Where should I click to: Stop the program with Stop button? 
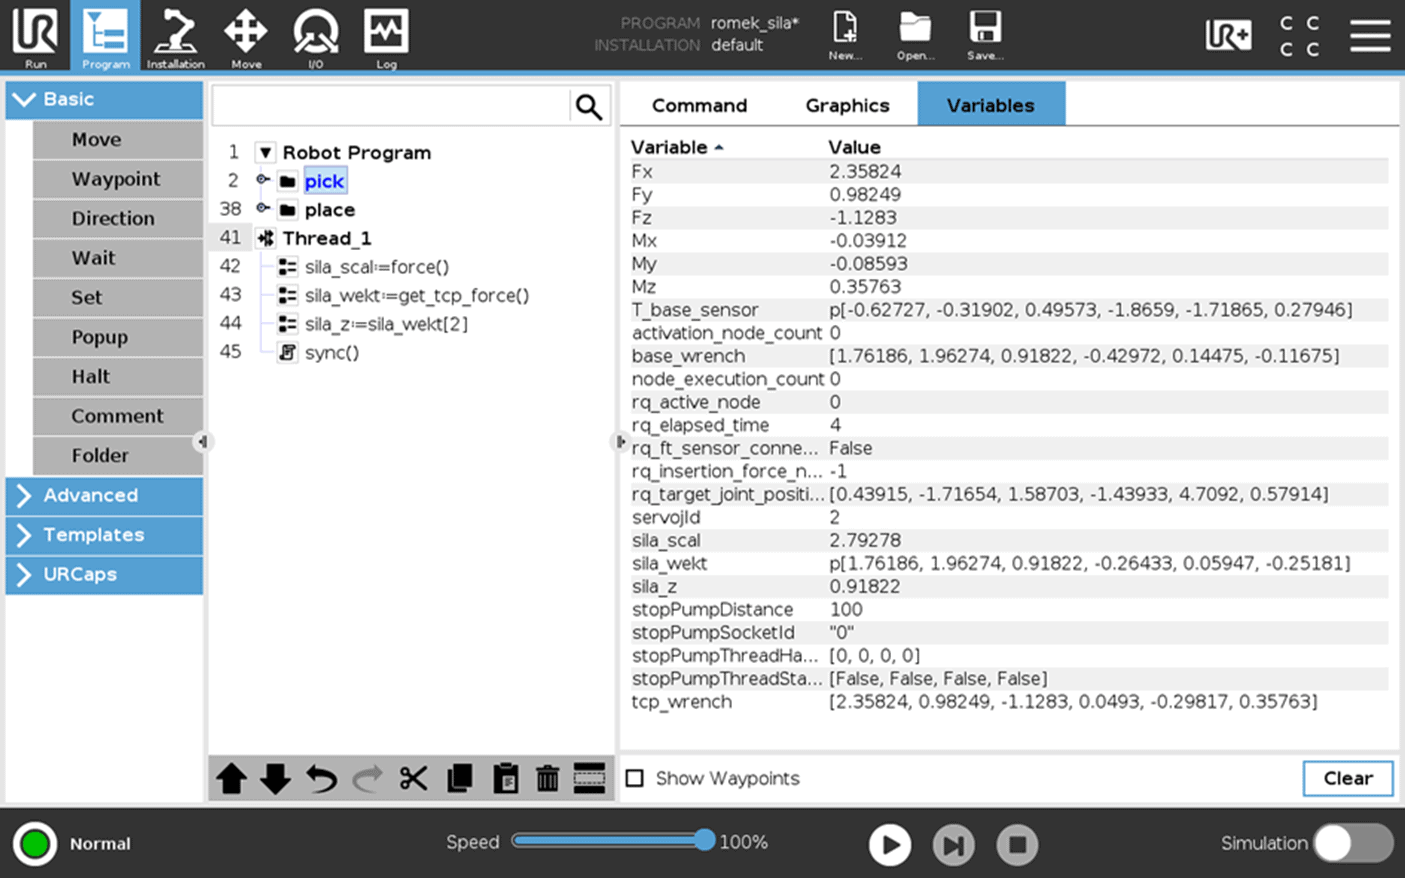1017,845
